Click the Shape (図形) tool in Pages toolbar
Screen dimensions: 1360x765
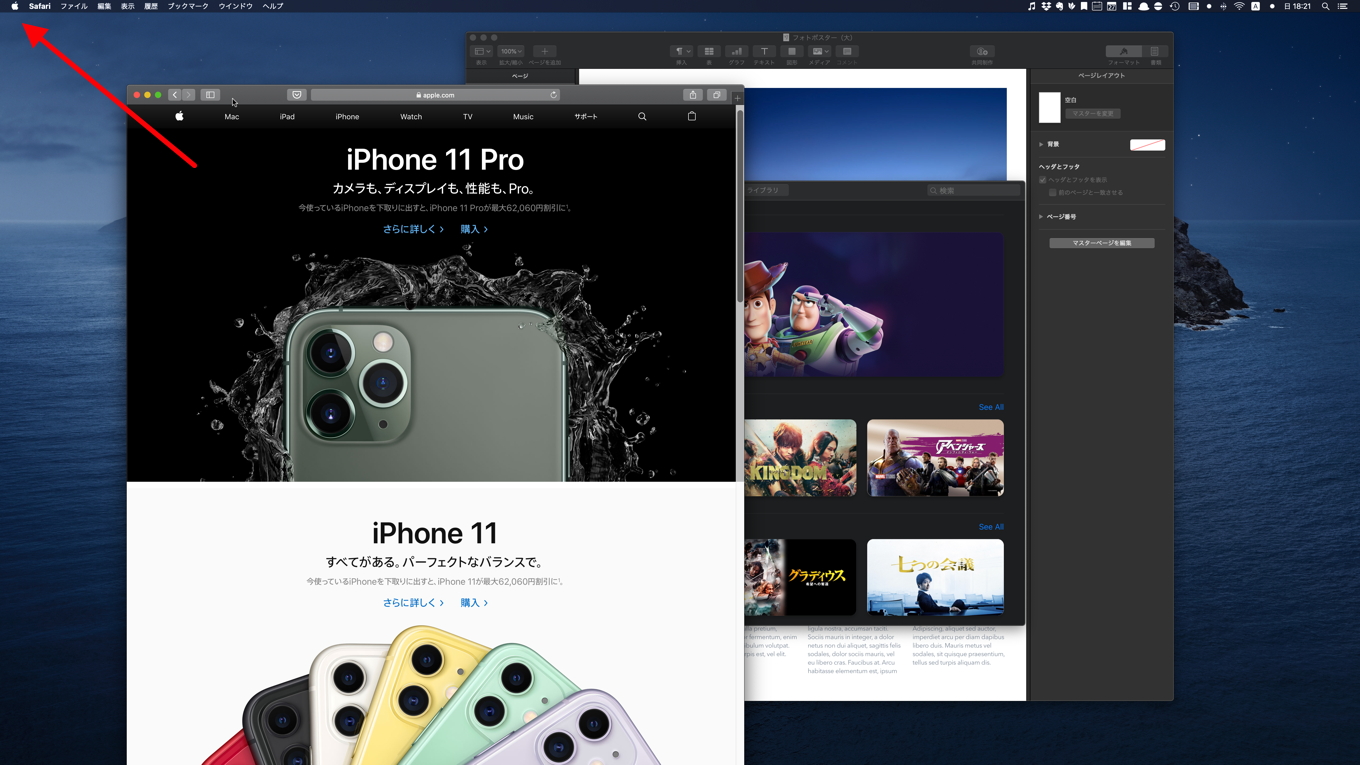(791, 51)
